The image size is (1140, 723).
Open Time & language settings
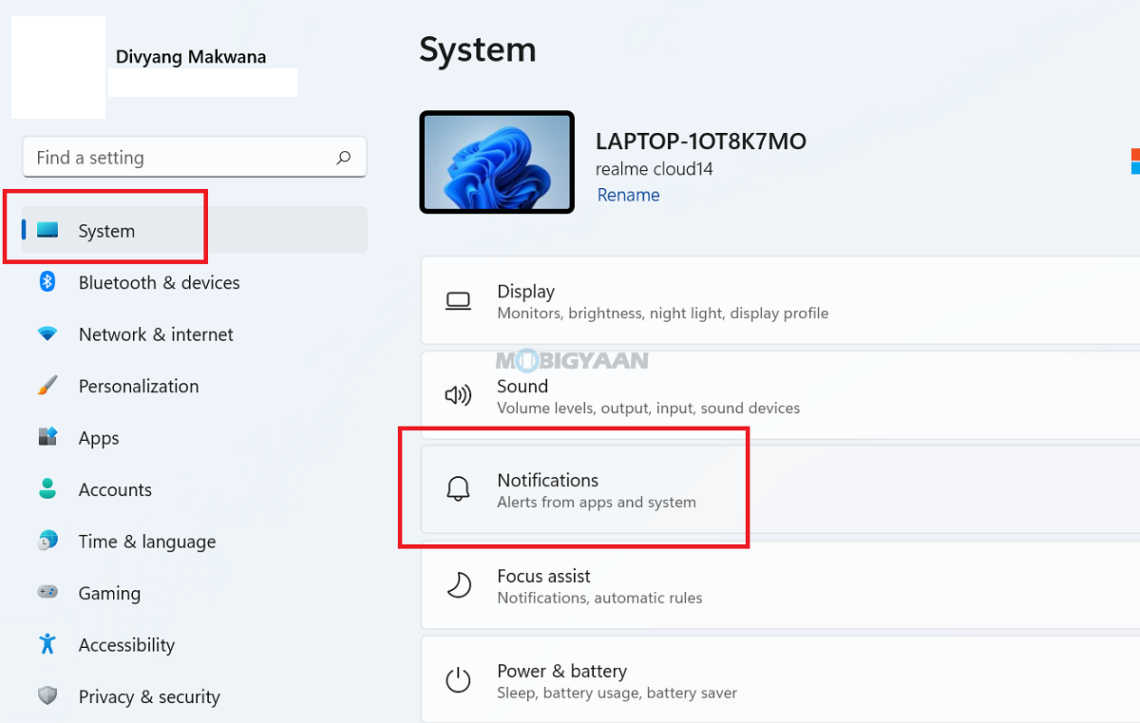(147, 541)
